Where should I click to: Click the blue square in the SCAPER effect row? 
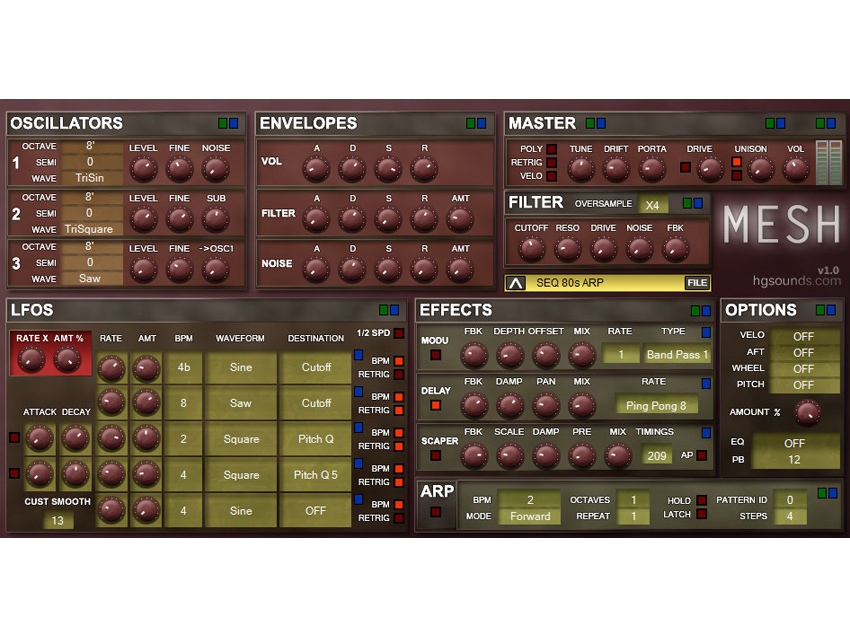(x=706, y=433)
